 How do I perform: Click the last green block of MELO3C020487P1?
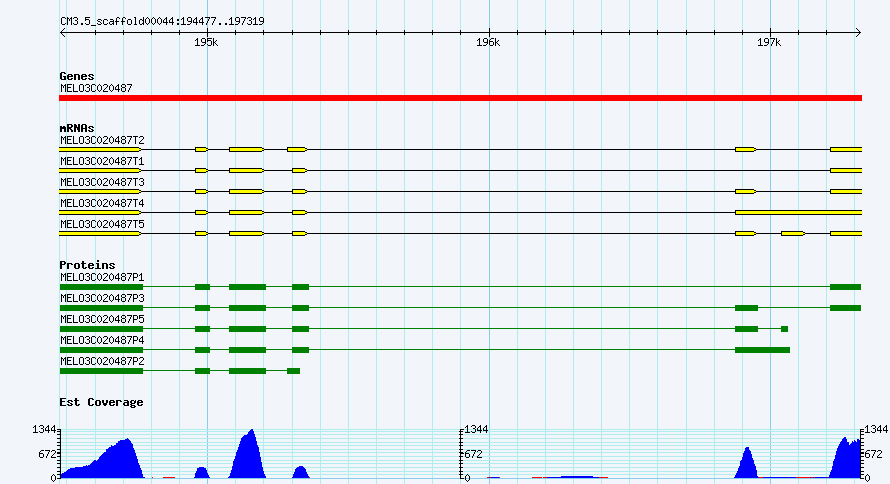tap(845, 287)
